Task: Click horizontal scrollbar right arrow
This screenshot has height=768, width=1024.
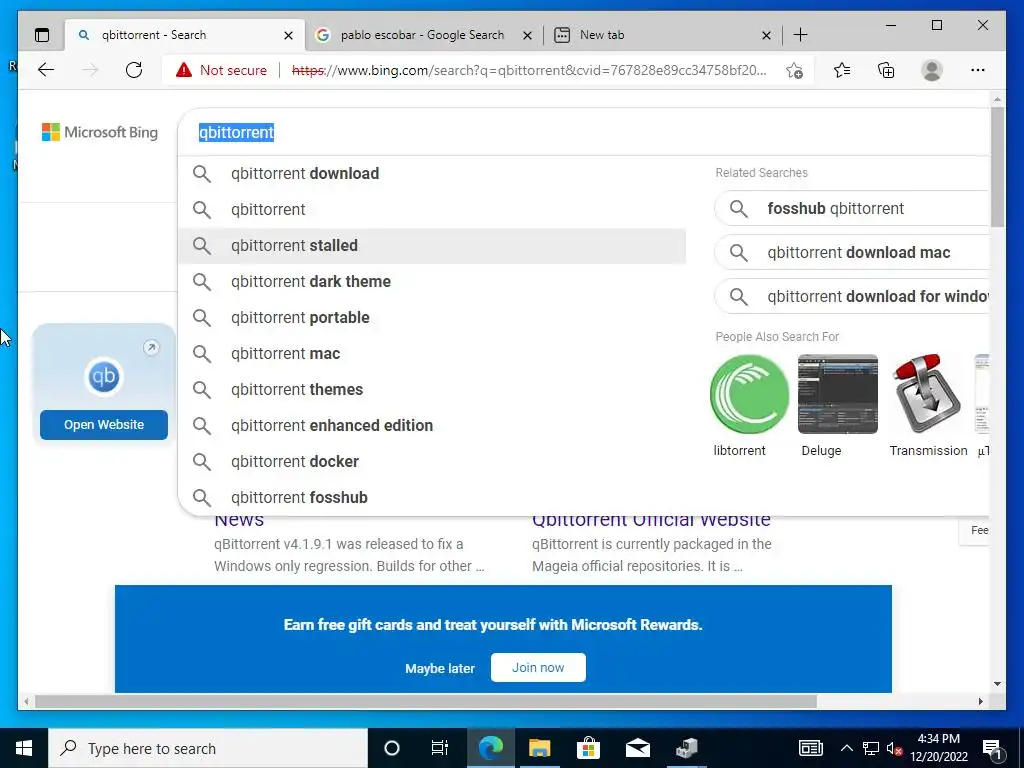Action: click(980, 701)
